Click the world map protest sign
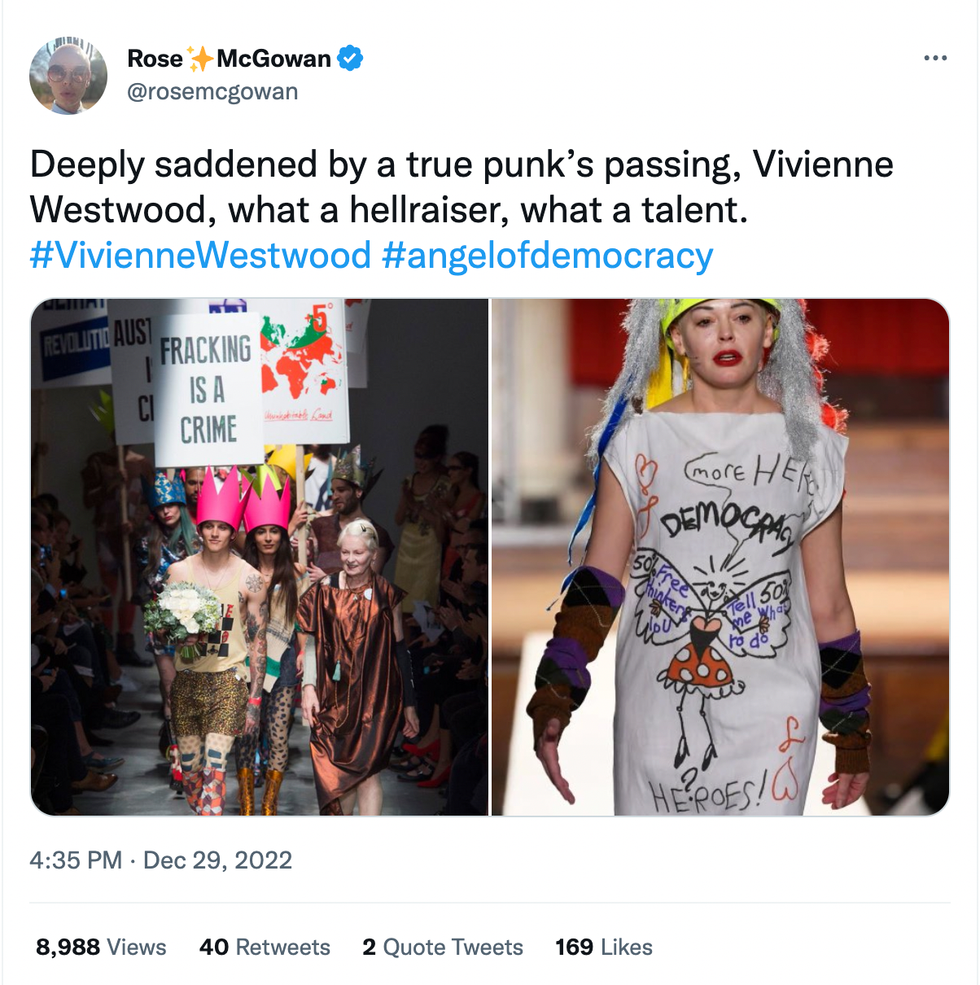The width and height of the screenshot is (980, 985). point(305,371)
